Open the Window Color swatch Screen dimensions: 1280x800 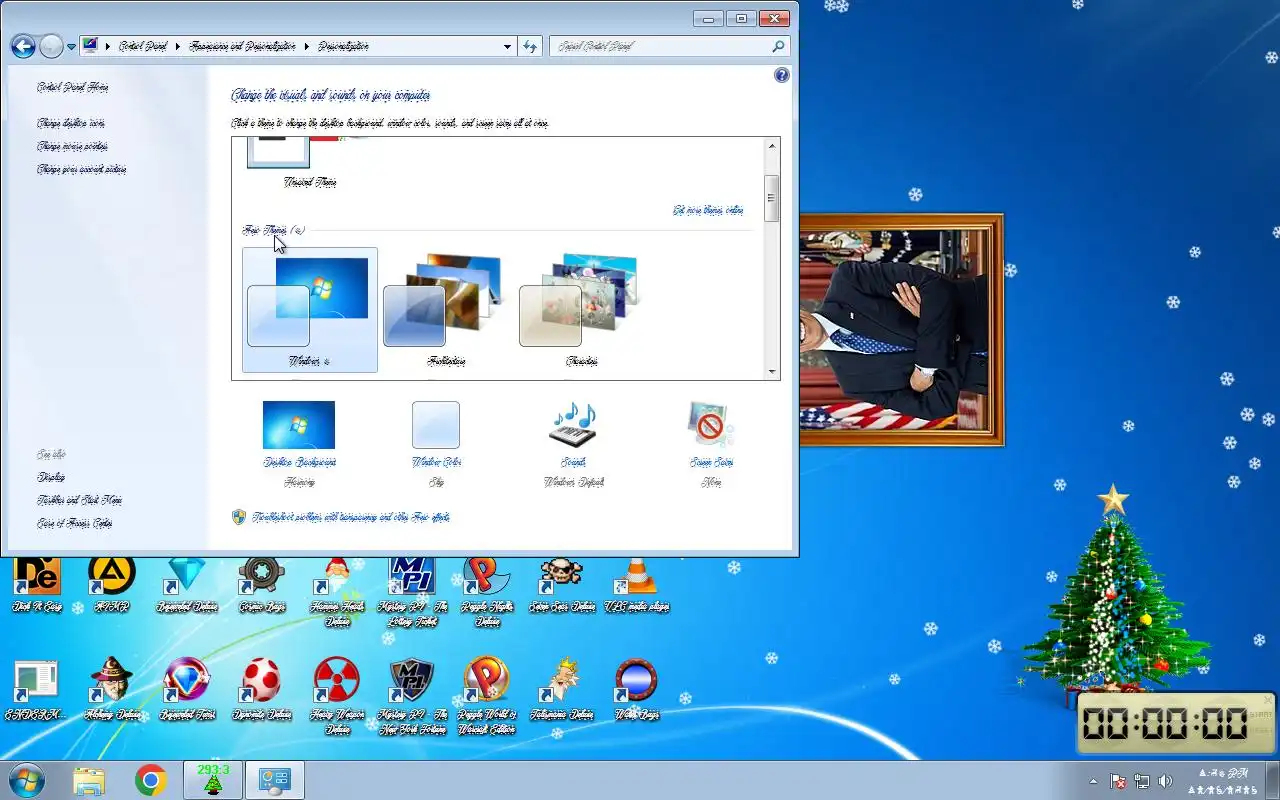click(436, 425)
